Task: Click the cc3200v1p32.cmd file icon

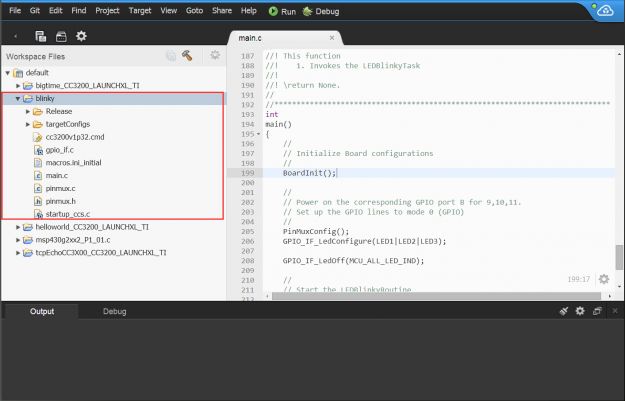Action: (x=38, y=138)
